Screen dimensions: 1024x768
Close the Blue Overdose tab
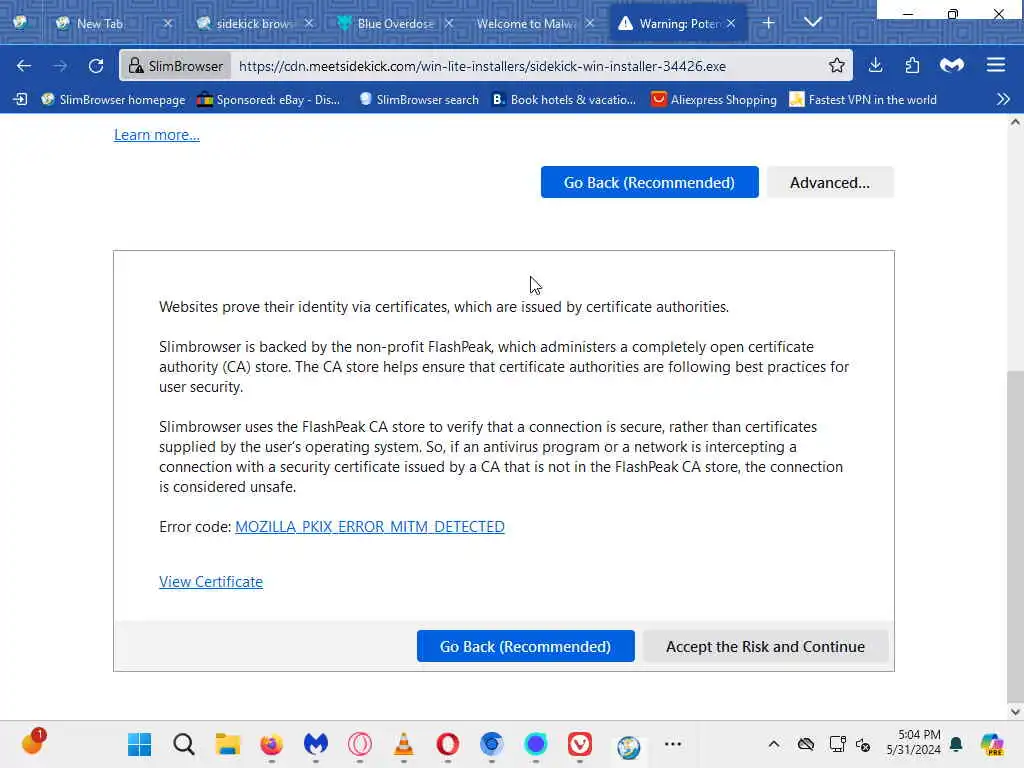tap(449, 24)
